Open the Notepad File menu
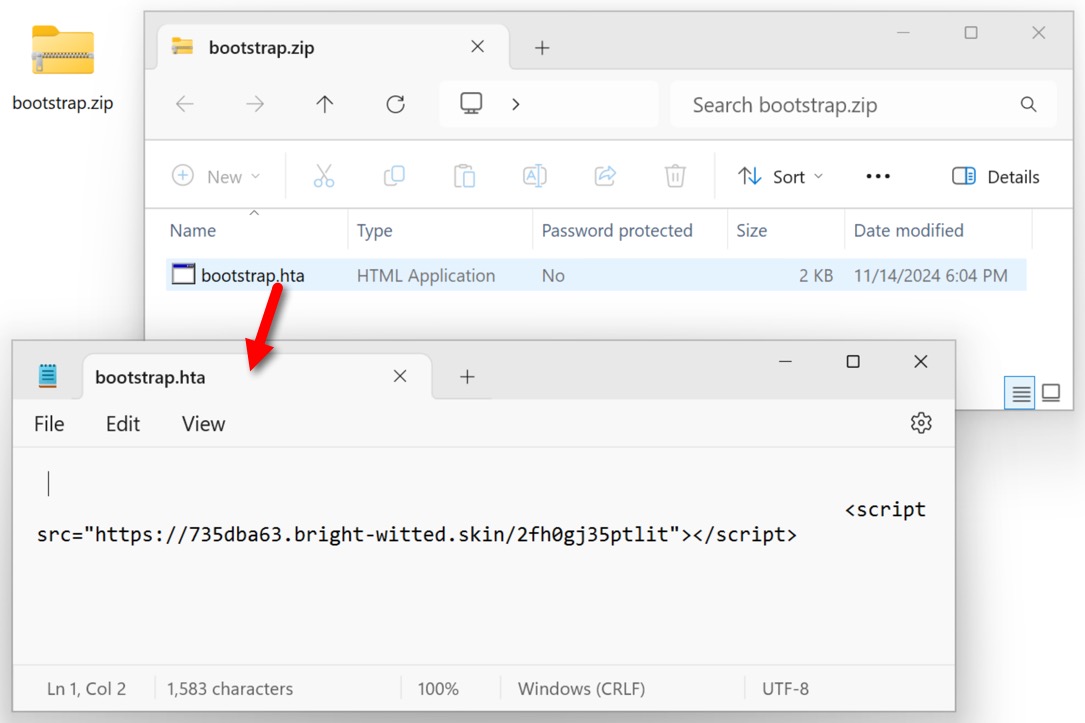1085x723 pixels. [49, 423]
